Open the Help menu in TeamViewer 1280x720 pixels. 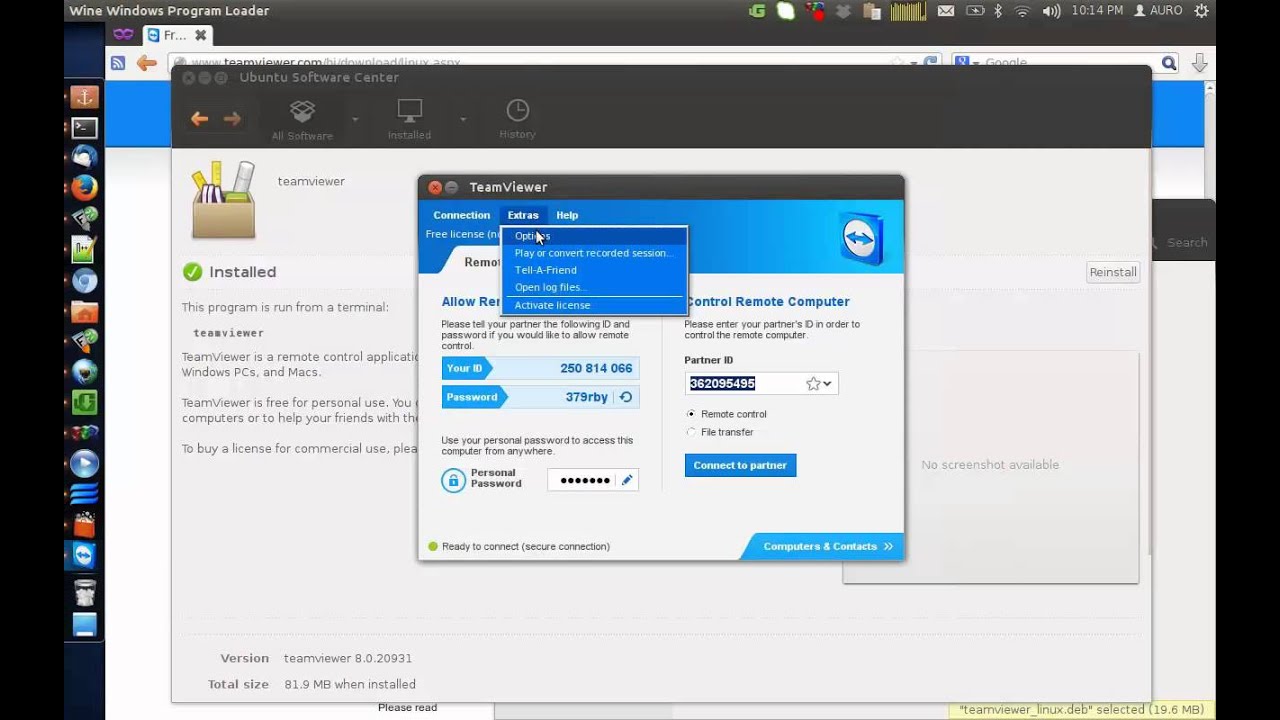[567, 215]
